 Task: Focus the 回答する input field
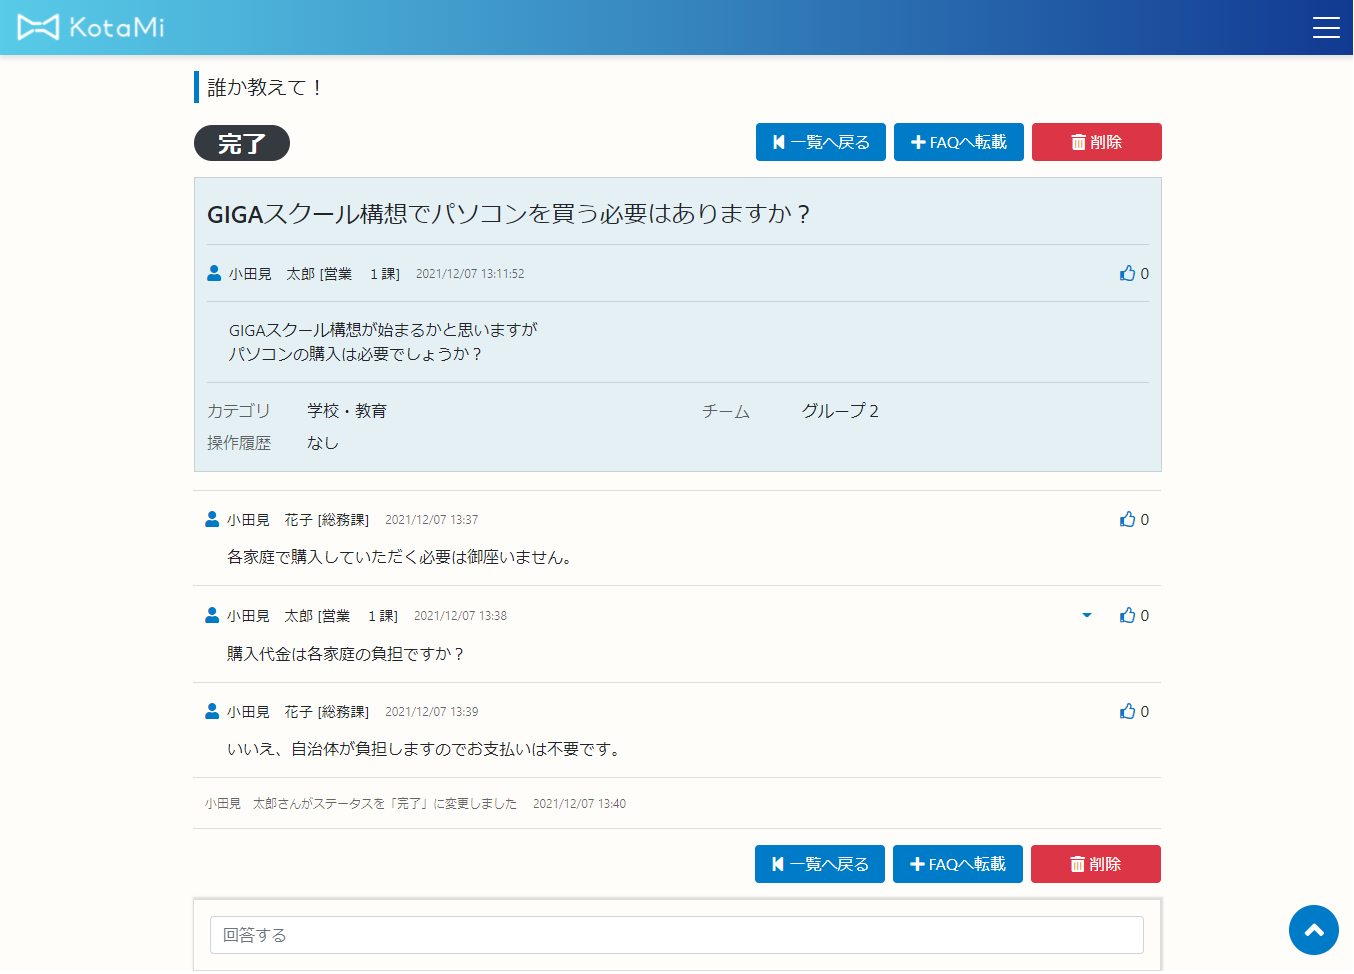click(x=677, y=935)
